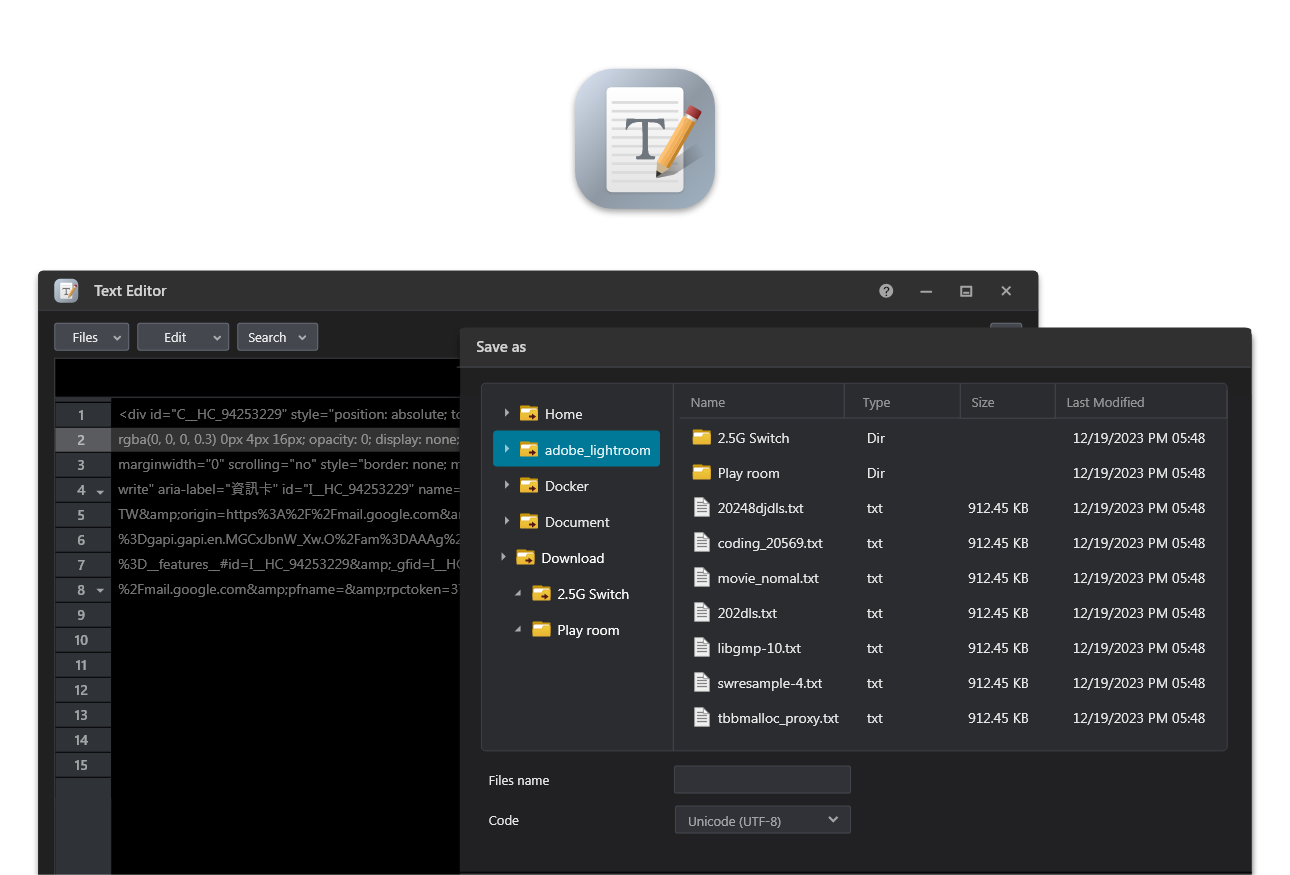Collapse the Download tree node arrow
Image resolution: width=1290 pixels, height=875 pixels.
(x=503, y=557)
